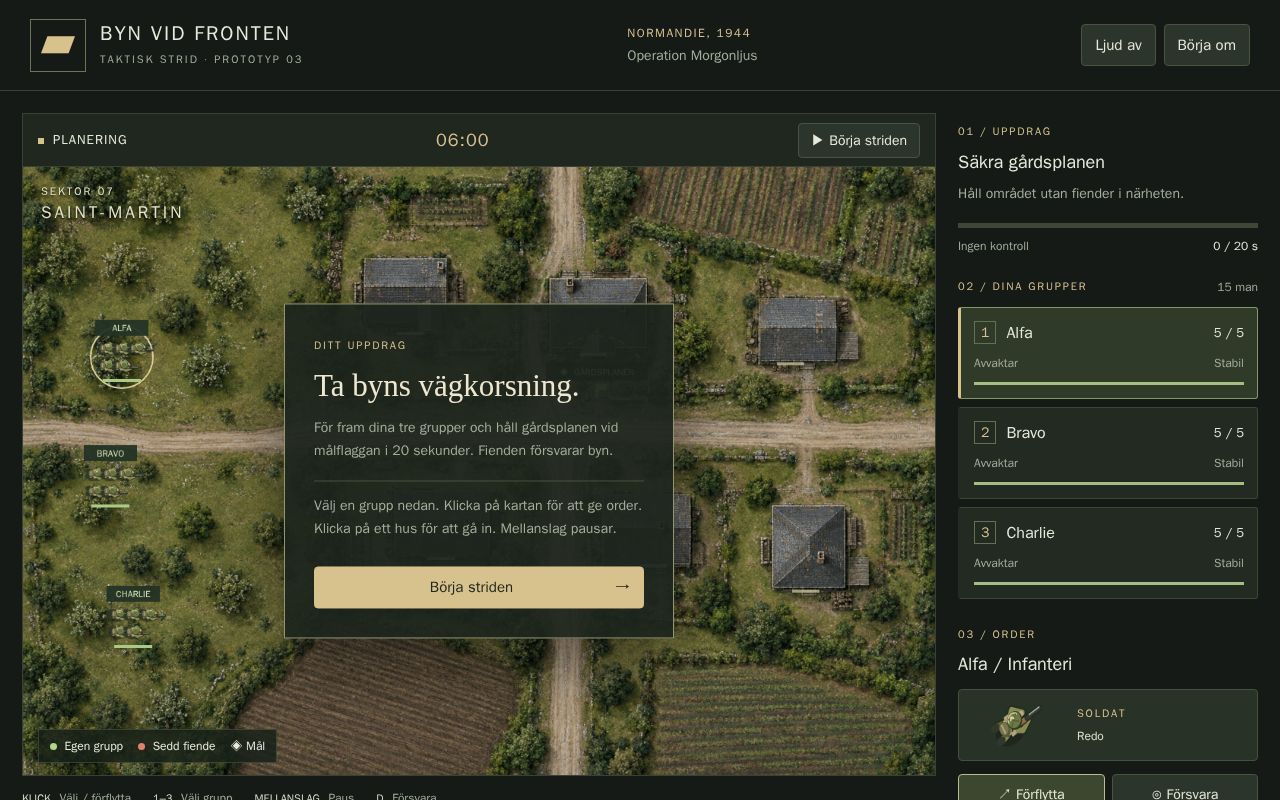The width and height of the screenshot is (1280, 800).
Task: Select the Charlie group card
Action: (1108, 553)
